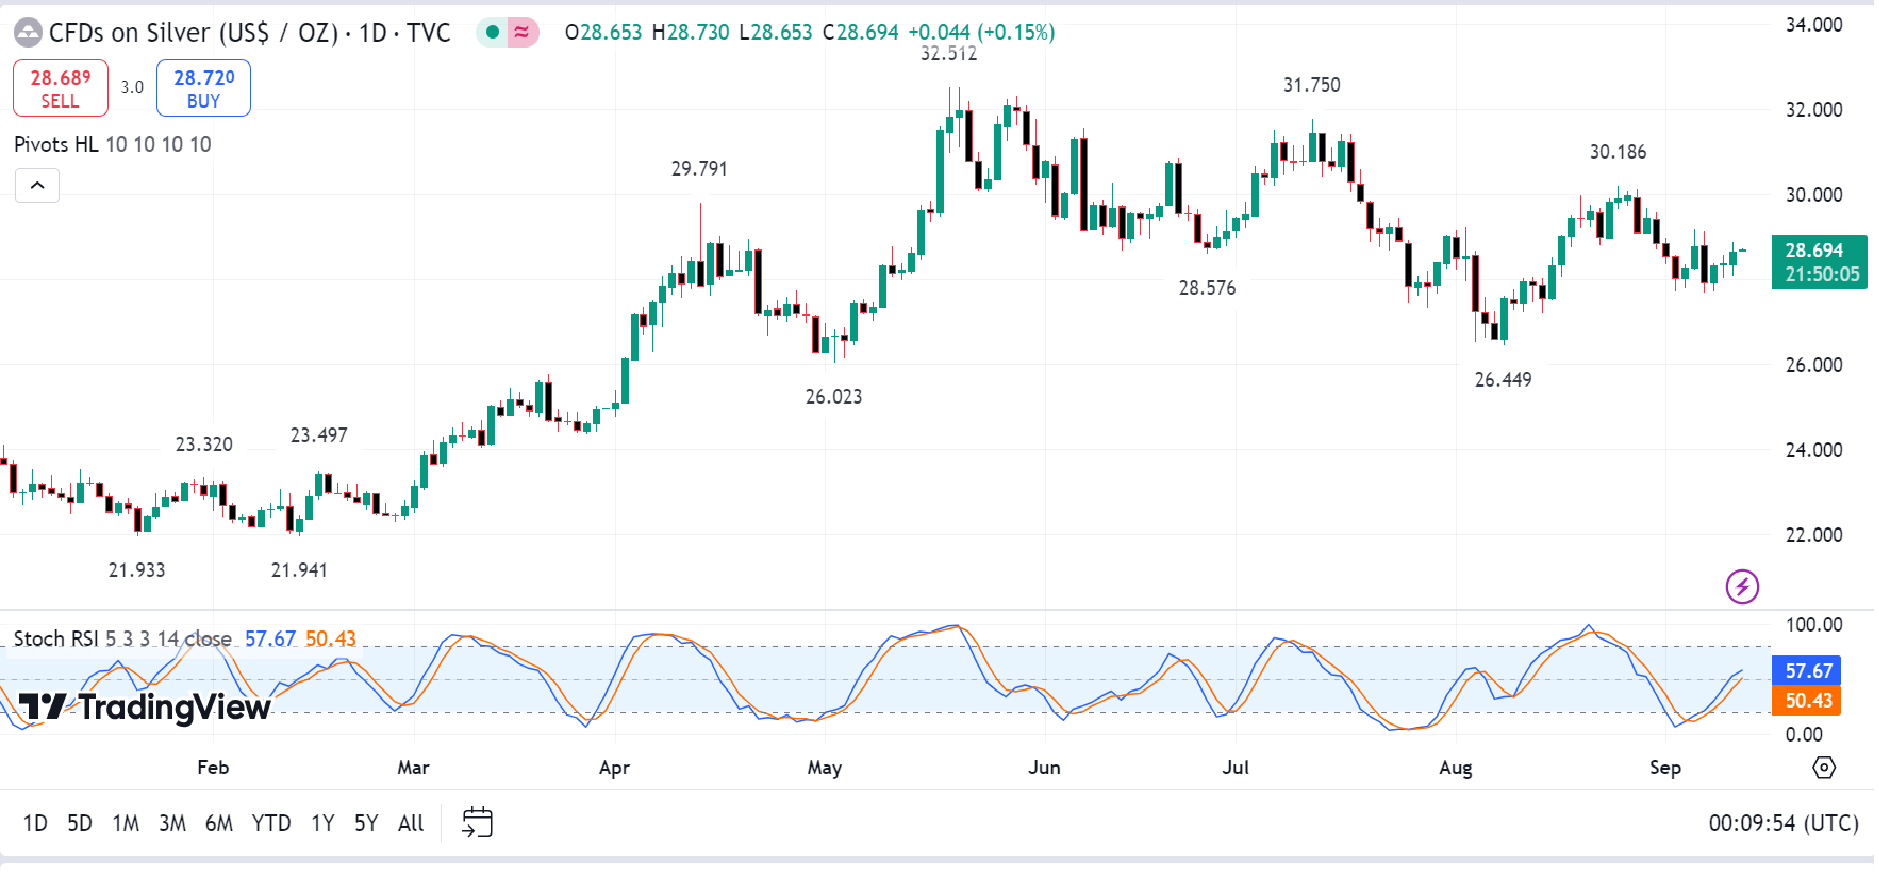Click the silver symbol logo icon
The image size is (1879, 880).
pos(28,33)
